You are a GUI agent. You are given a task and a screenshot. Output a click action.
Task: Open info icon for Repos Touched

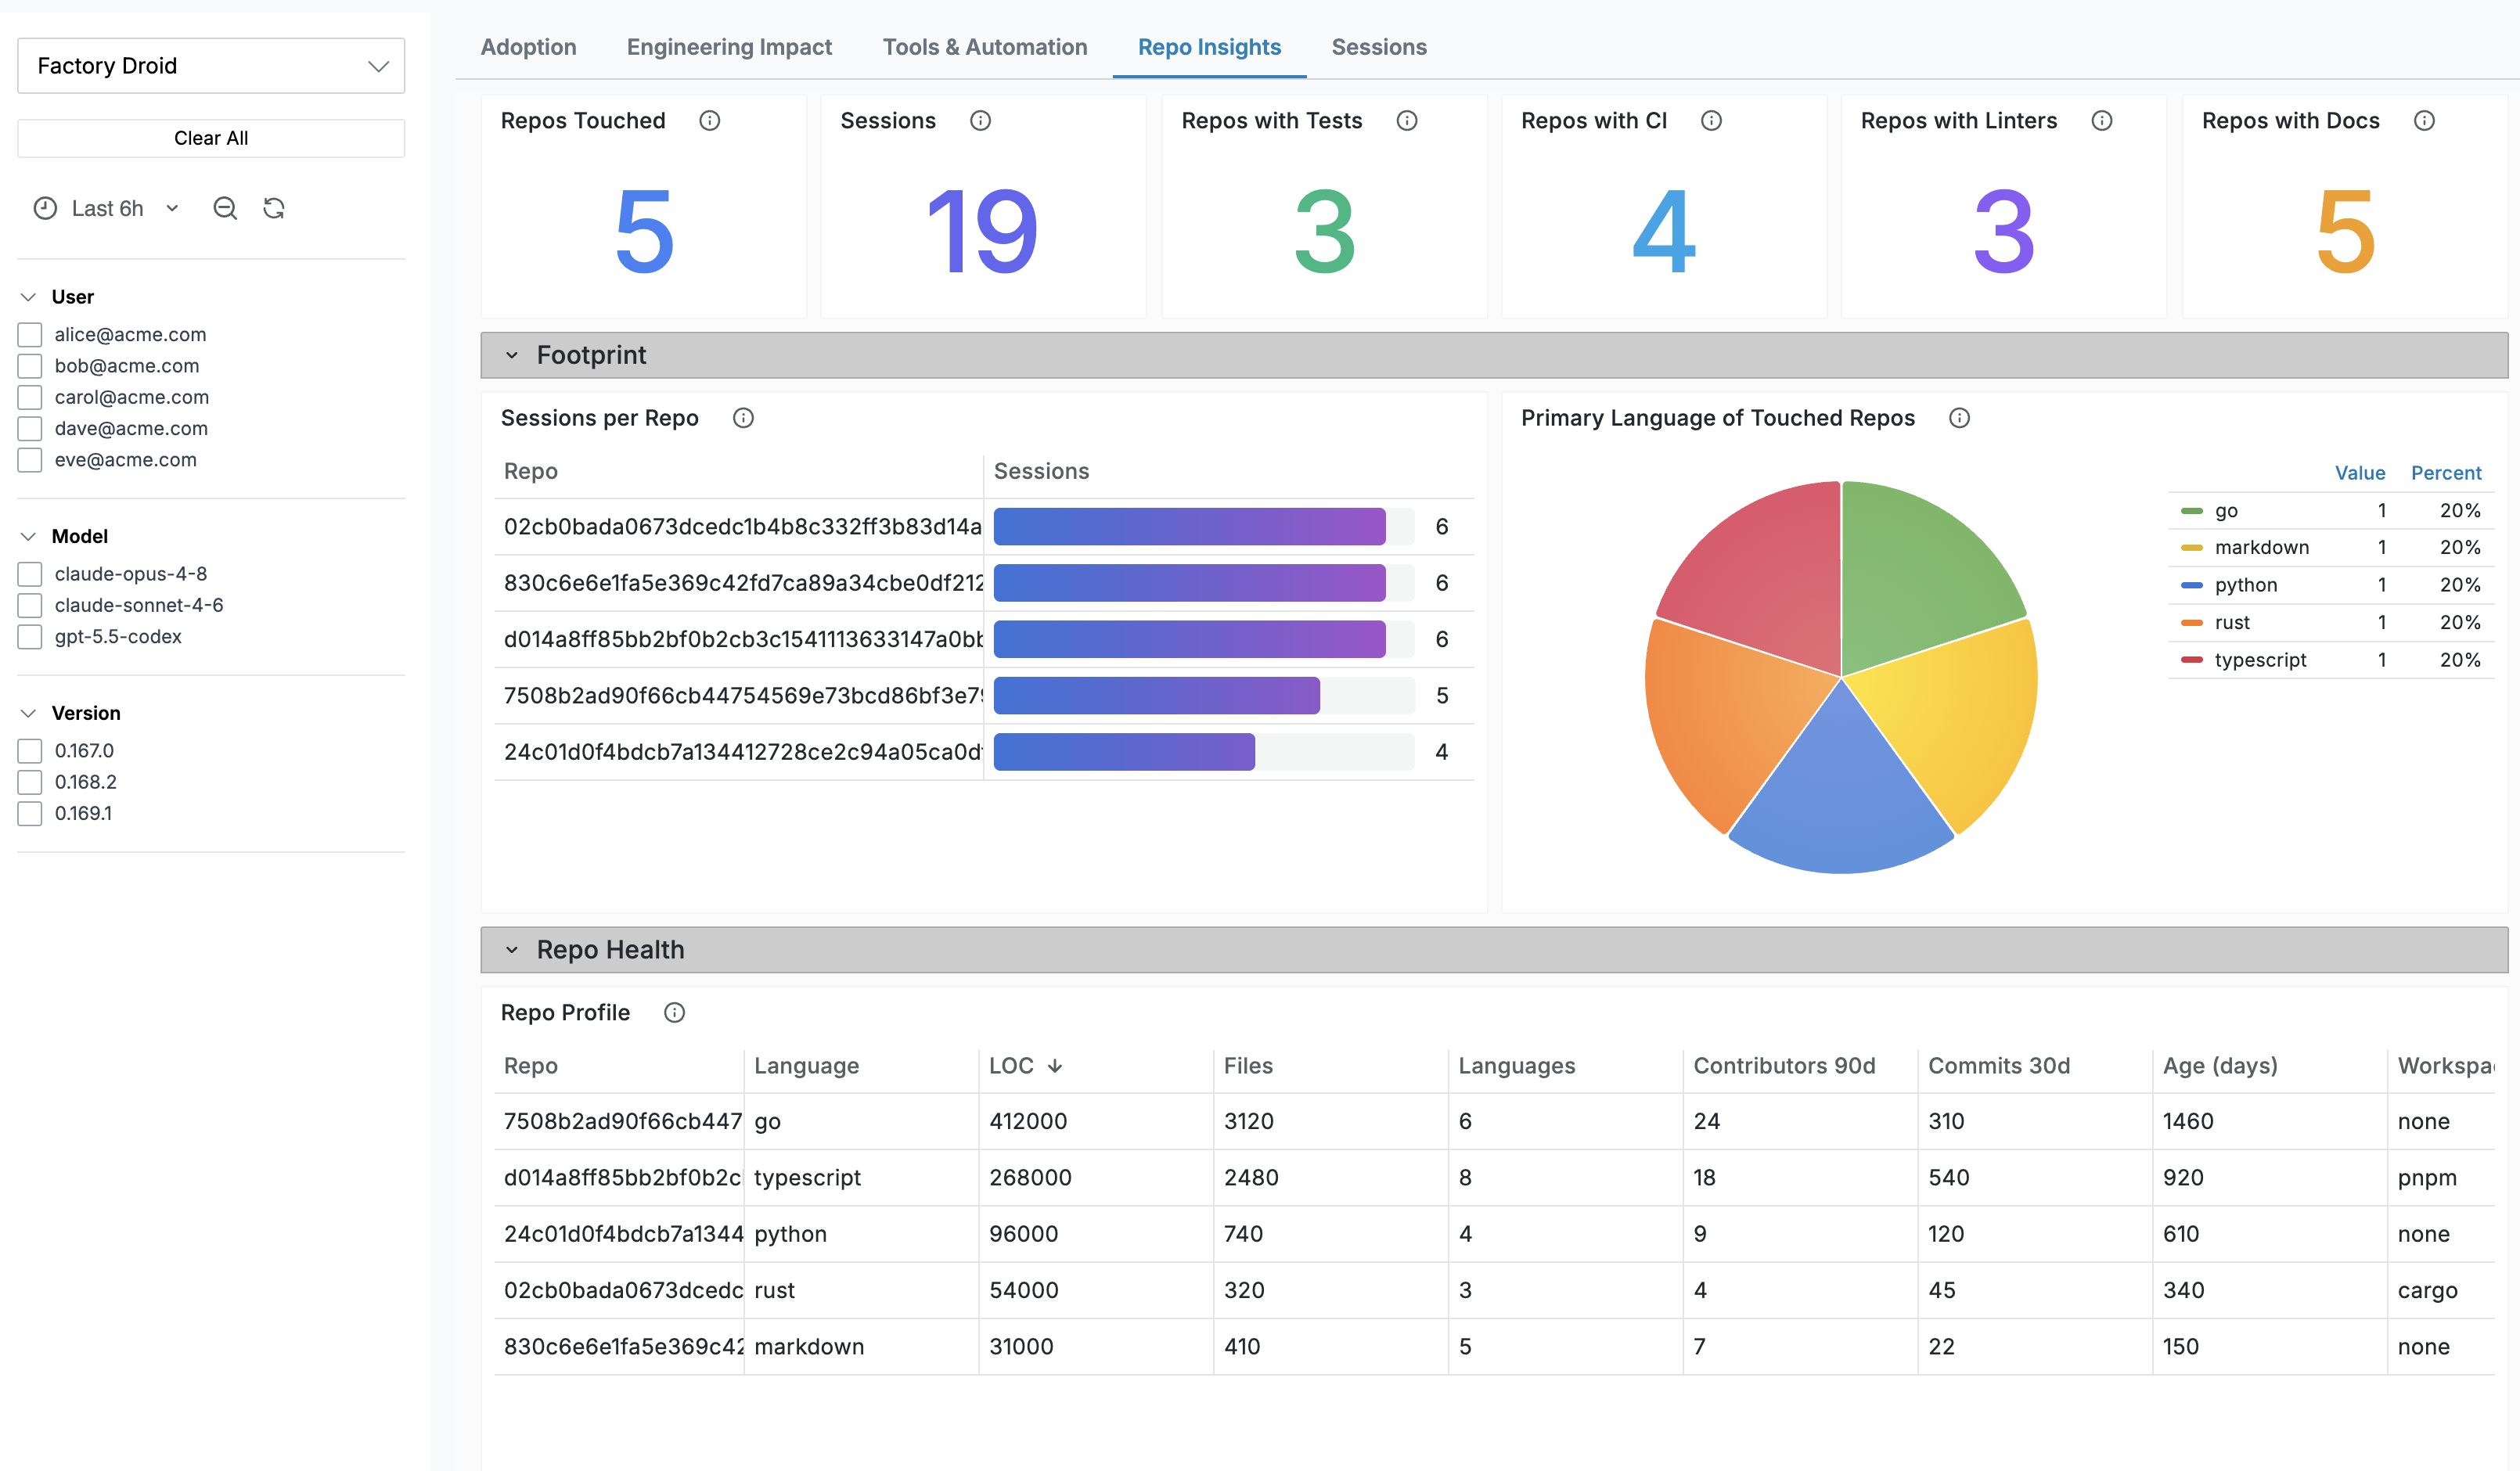(710, 121)
